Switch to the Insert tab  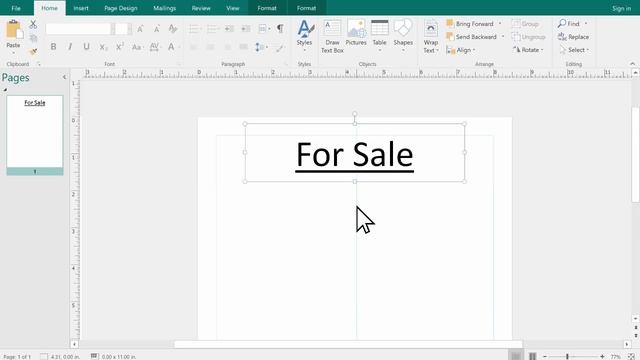(x=81, y=8)
